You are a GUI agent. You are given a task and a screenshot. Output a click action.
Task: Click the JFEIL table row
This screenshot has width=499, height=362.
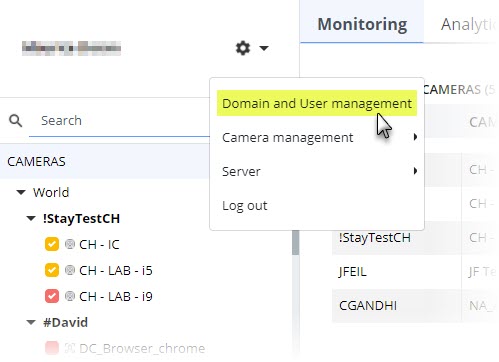(x=413, y=272)
